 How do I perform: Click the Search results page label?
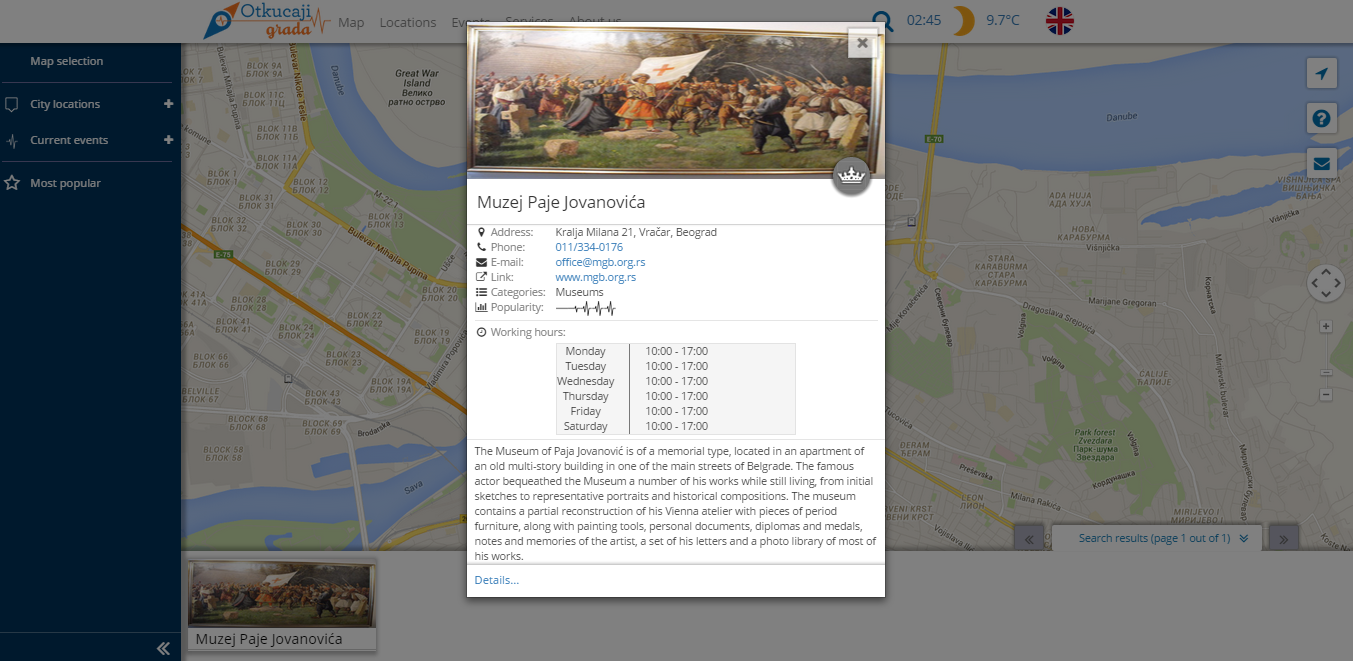tap(1154, 538)
